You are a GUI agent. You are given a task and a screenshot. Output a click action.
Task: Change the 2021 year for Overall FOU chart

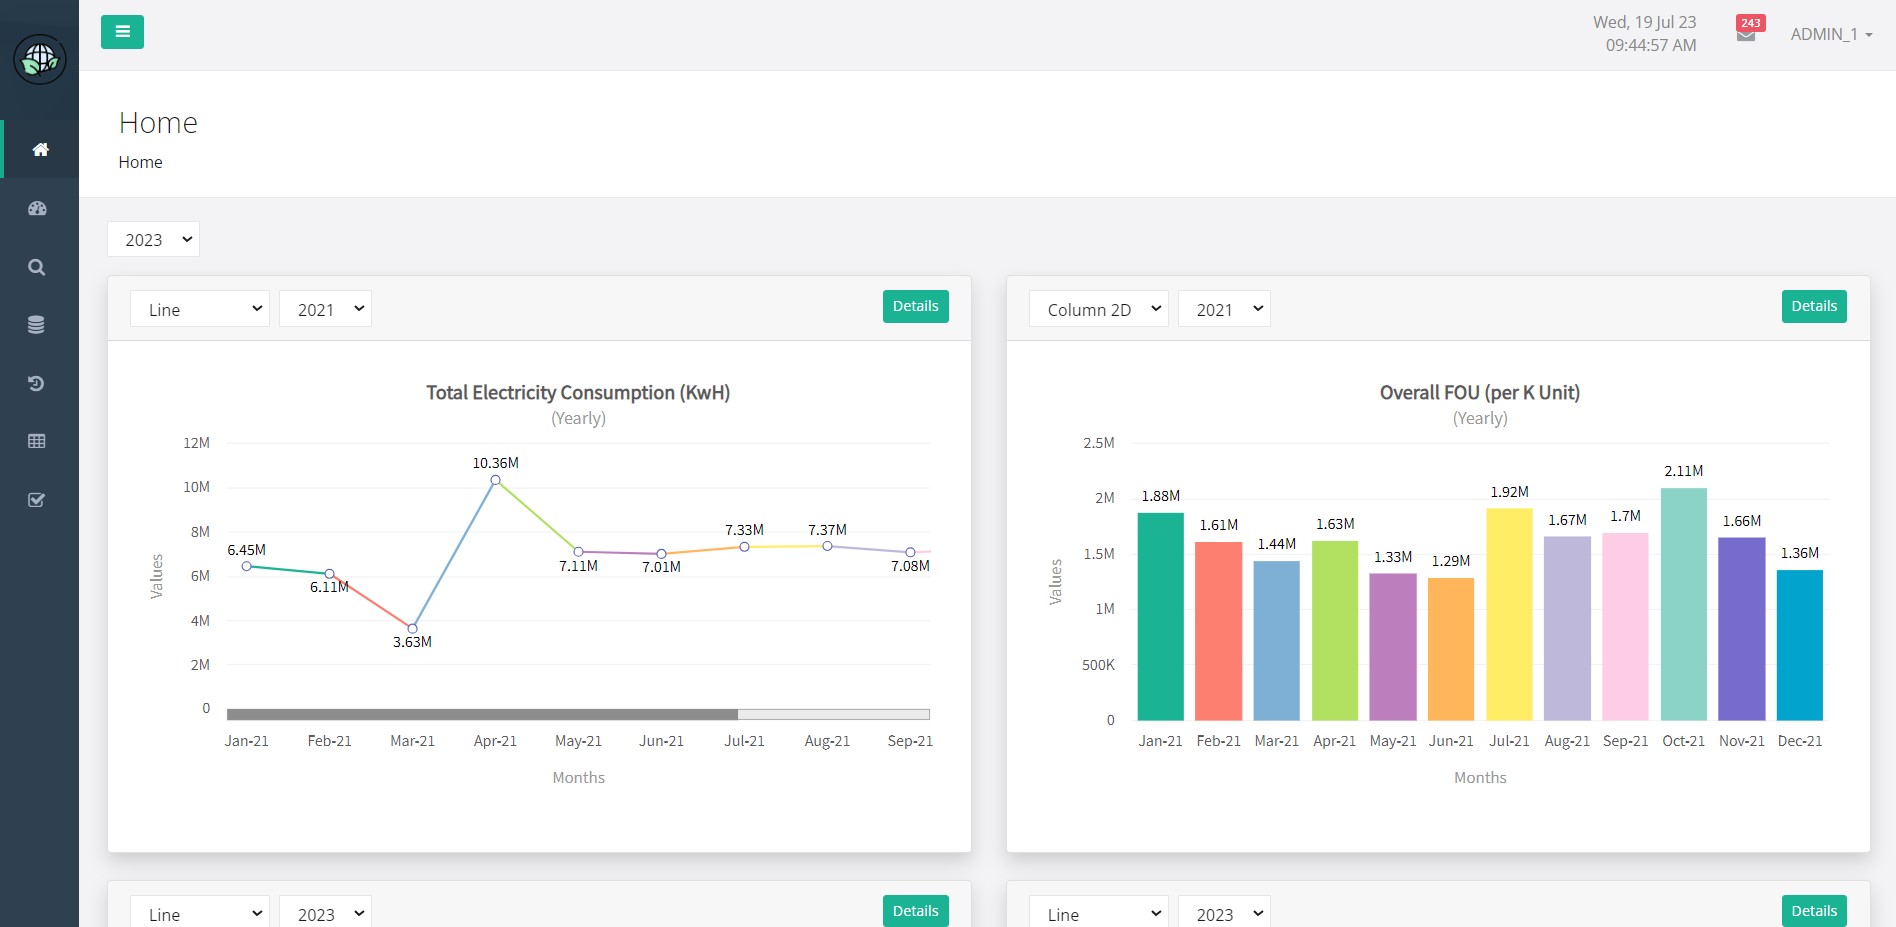coord(1224,309)
